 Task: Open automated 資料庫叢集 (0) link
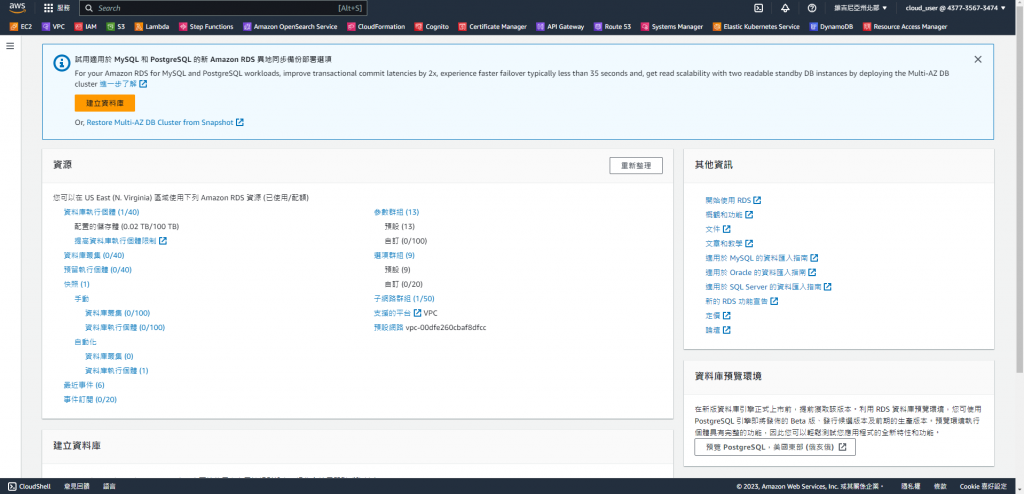109,355
